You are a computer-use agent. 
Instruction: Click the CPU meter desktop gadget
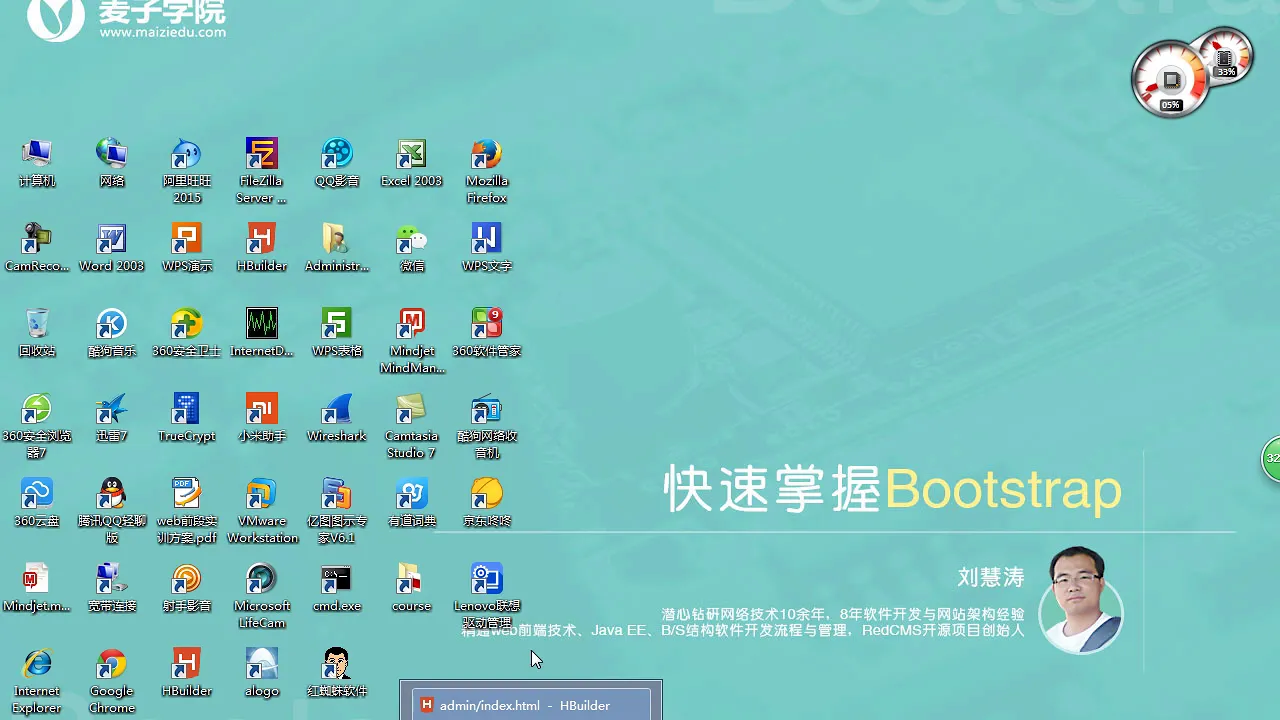point(1171,80)
